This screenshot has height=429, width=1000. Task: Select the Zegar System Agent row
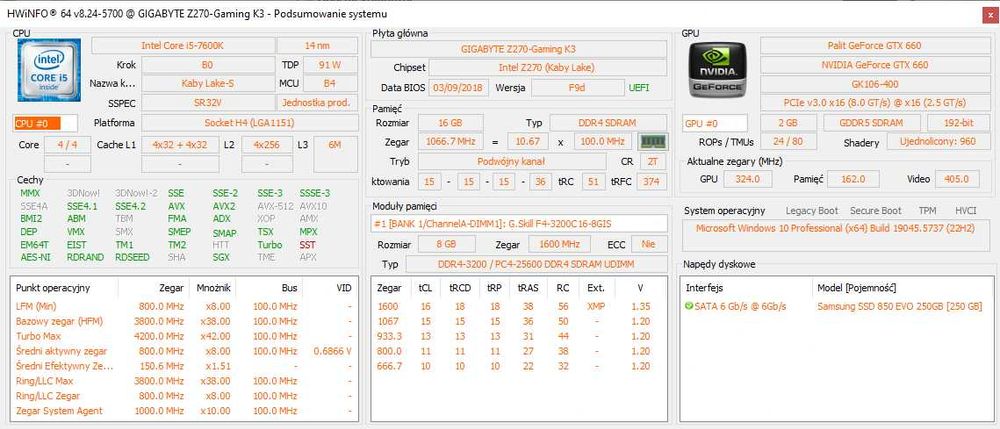pyautogui.click(x=184, y=411)
